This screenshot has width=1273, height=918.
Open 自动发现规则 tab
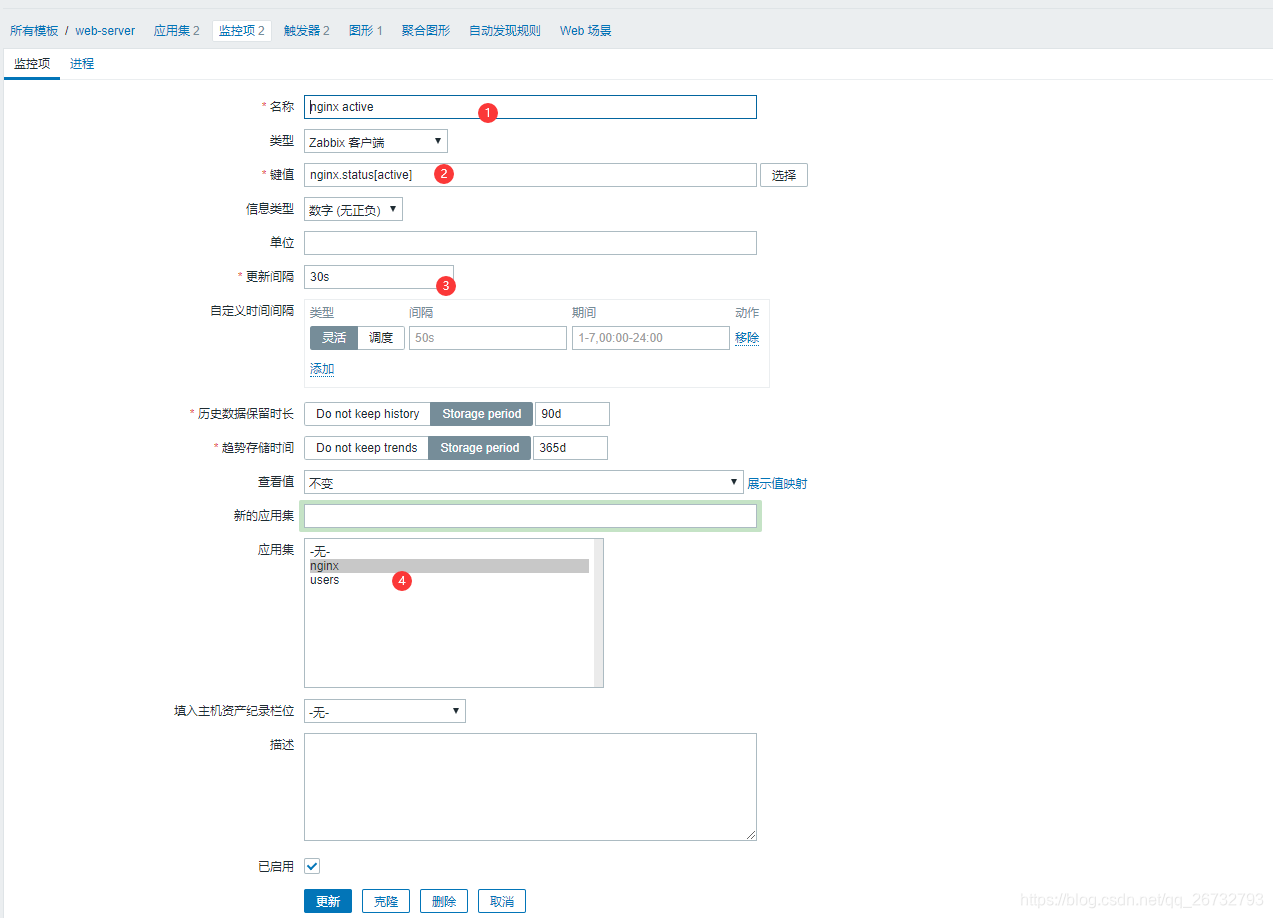pyautogui.click(x=505, y=31)
